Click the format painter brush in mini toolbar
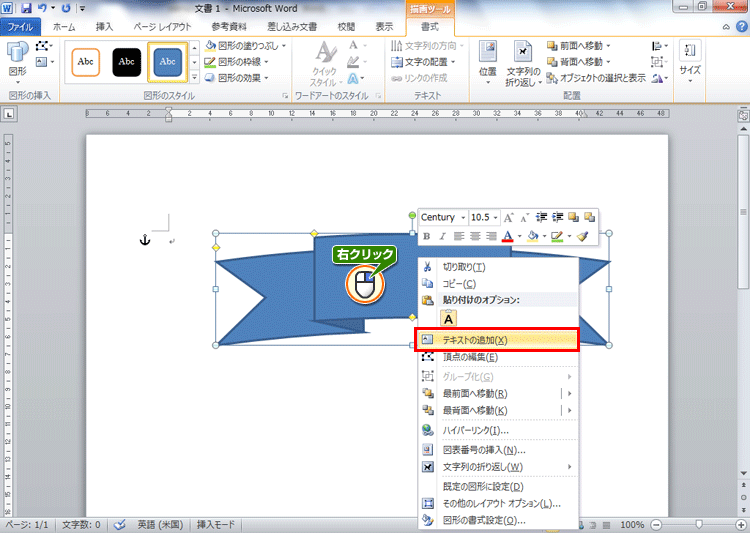 tap(582, 236)
